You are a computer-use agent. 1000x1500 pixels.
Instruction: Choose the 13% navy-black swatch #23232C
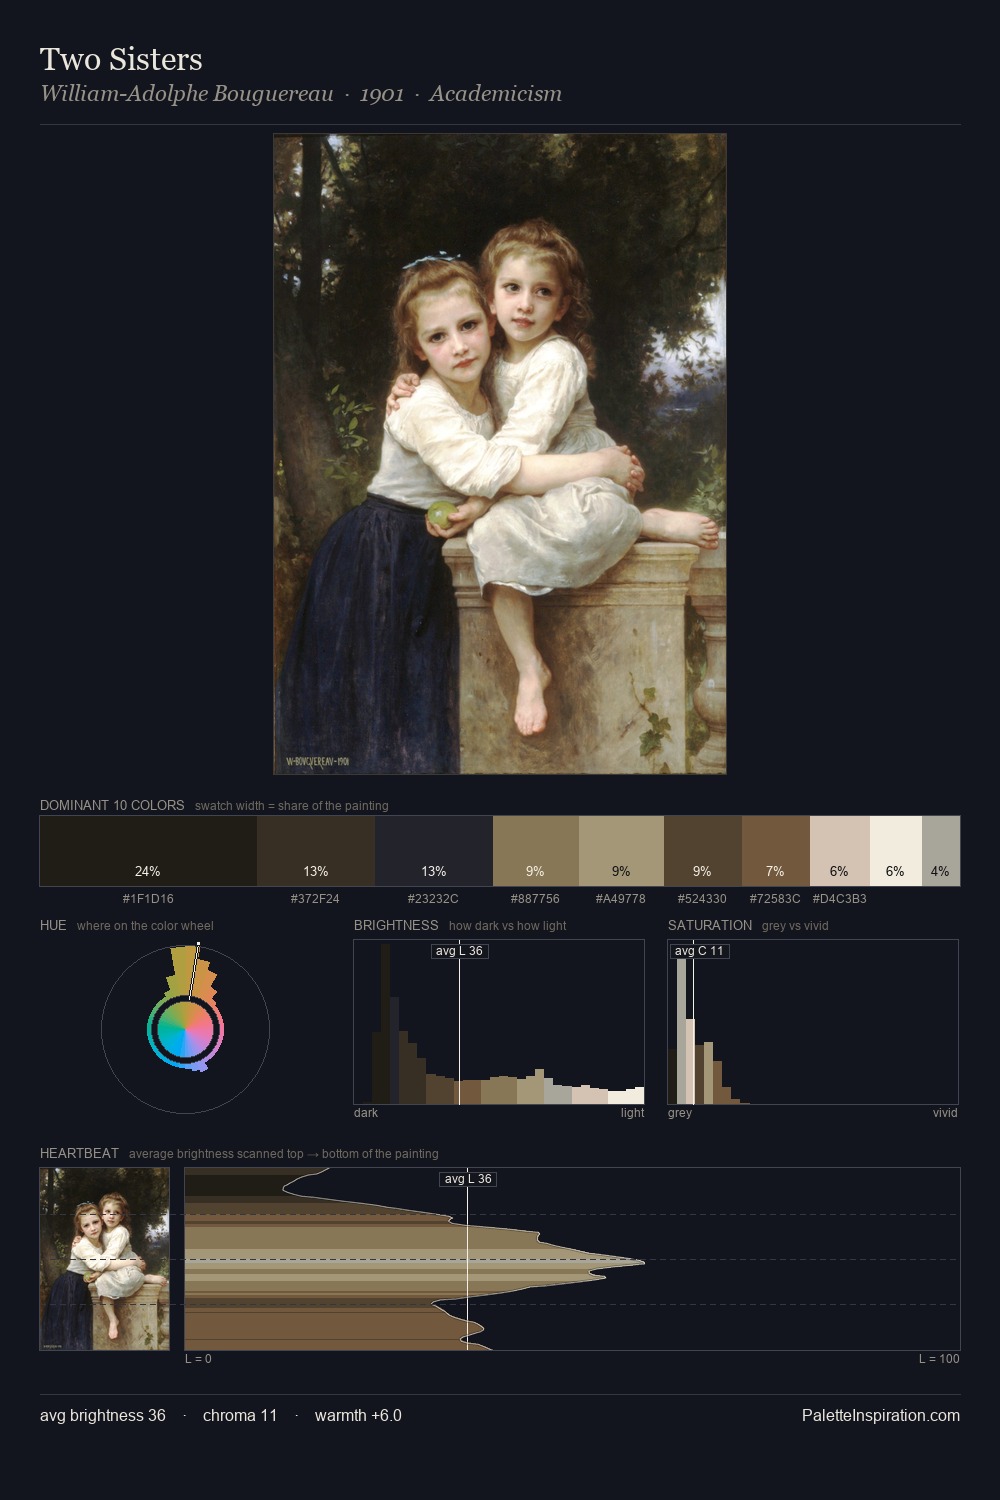tap(434, 851)
